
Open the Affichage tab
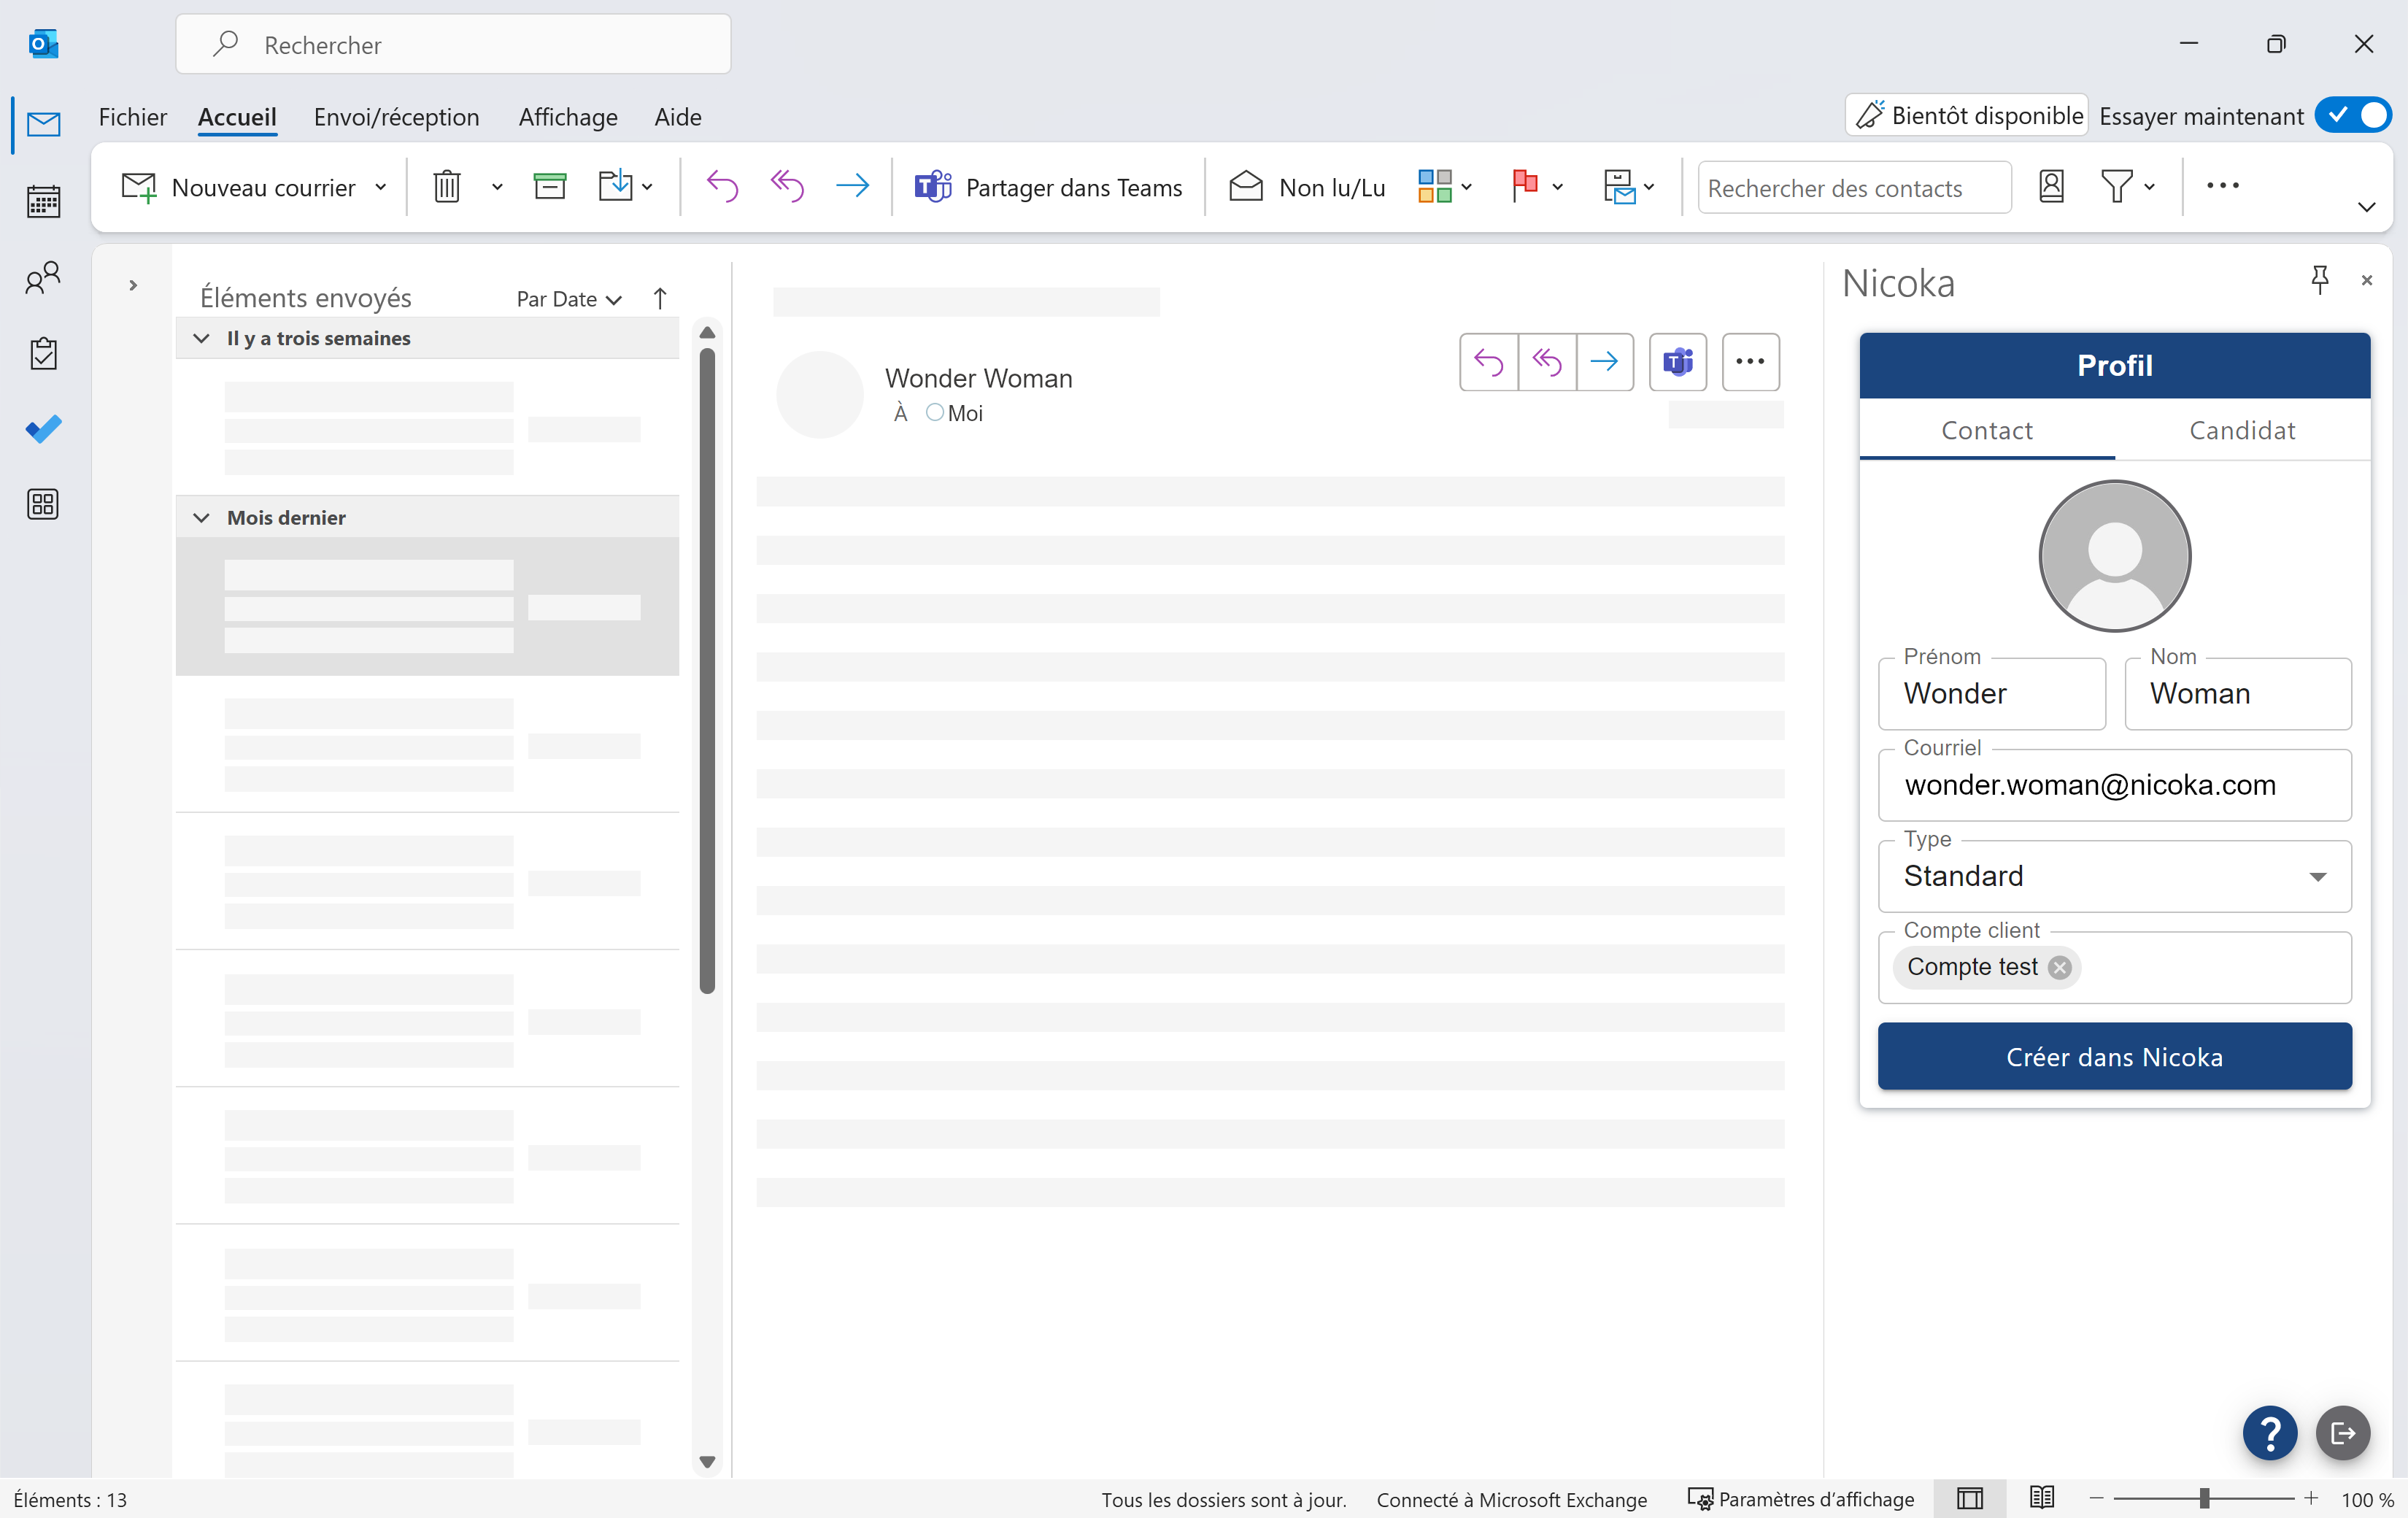pos(567,117)
